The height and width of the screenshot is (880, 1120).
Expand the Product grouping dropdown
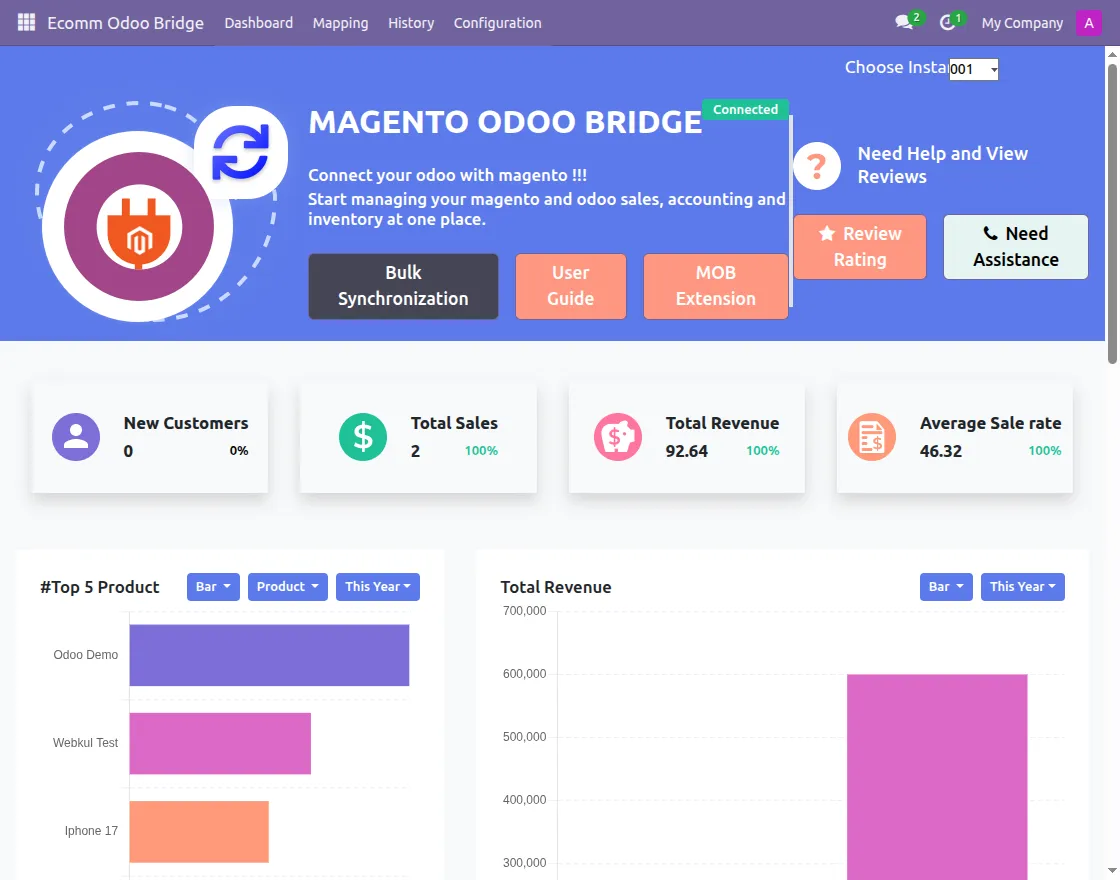tap(288, 586)
